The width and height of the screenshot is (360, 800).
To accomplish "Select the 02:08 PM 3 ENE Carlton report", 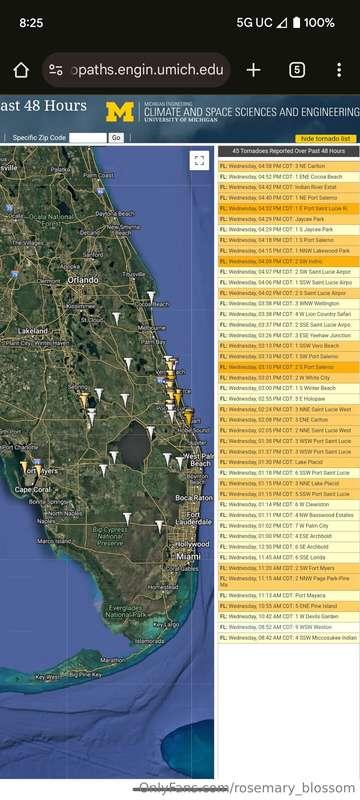I will click(x=289, y=420).
